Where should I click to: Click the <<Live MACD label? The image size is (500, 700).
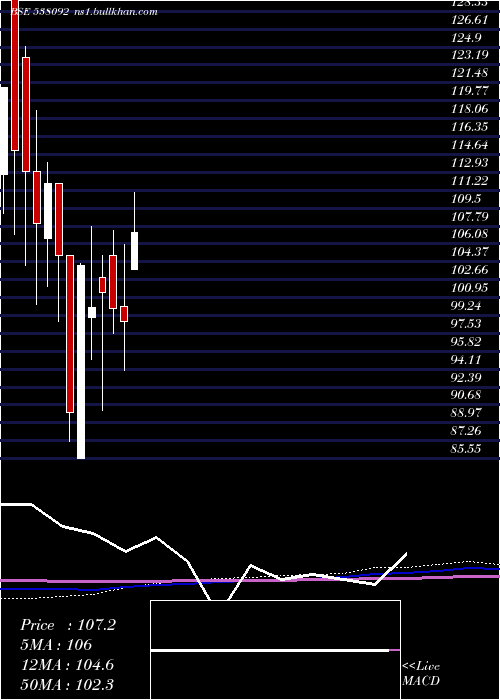[421, 674]
